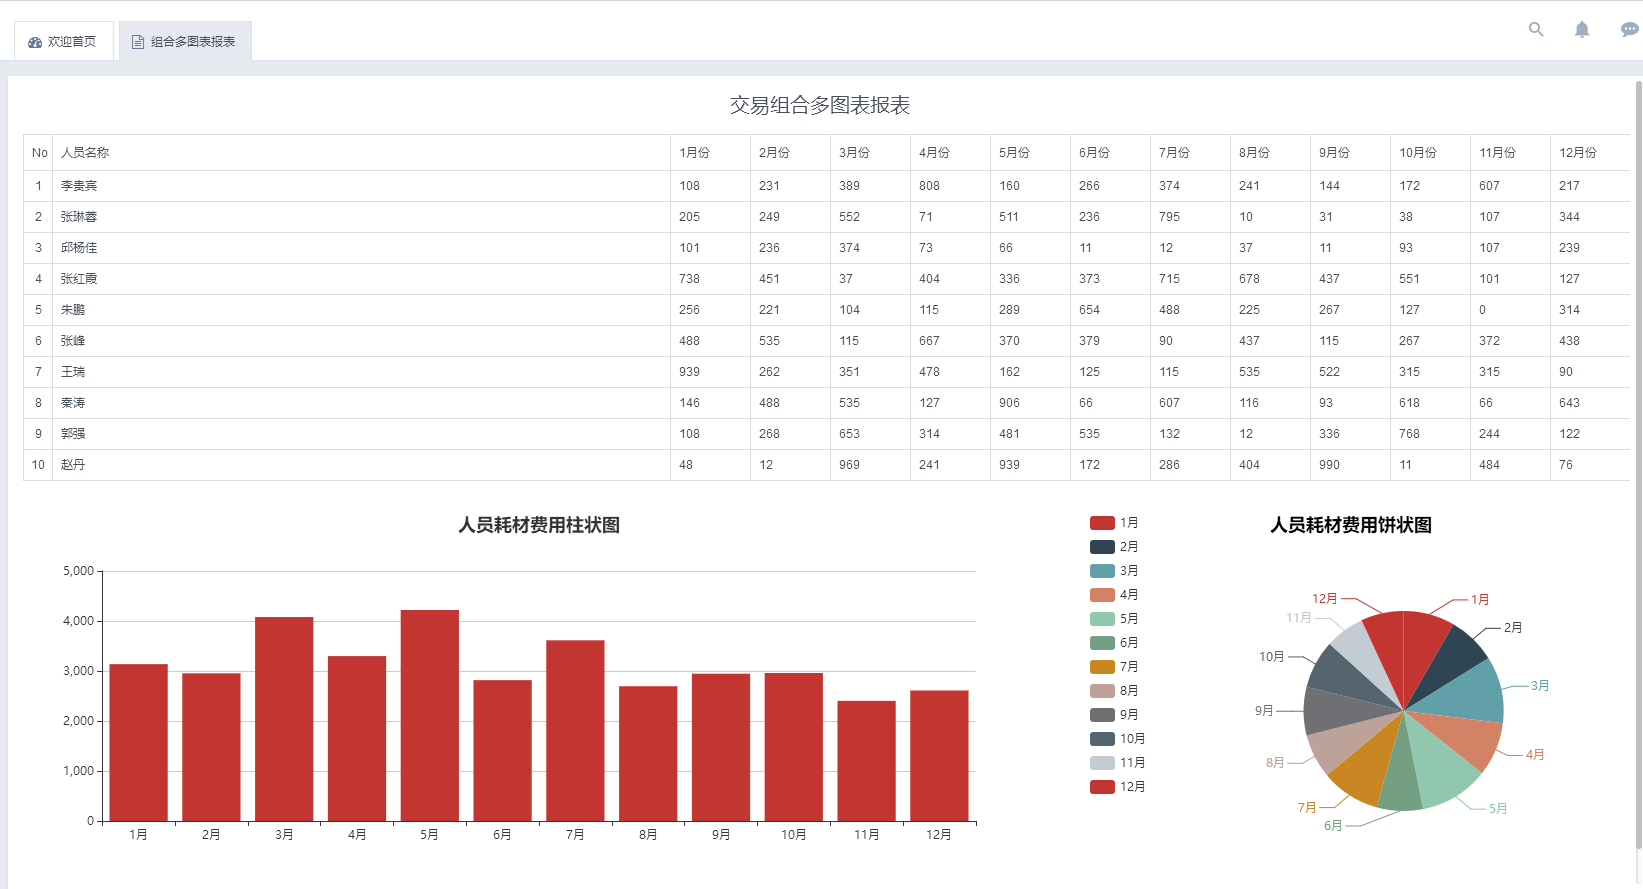1643x889 pixels.
Task: Toggle 5月 legend entry
Action: (x=1114, y=619)
